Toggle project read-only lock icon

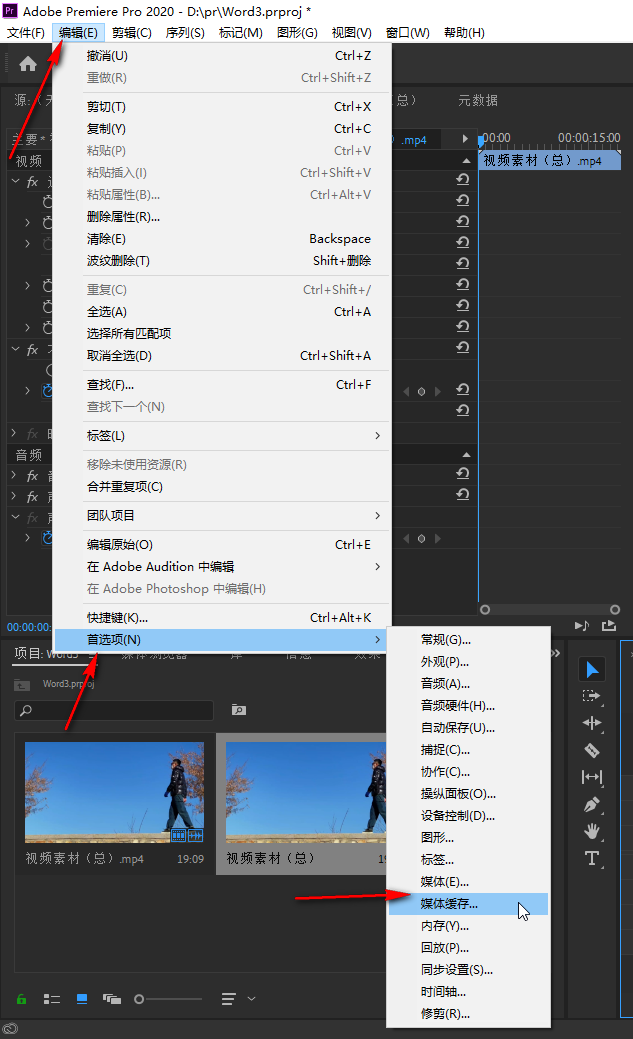21,998
